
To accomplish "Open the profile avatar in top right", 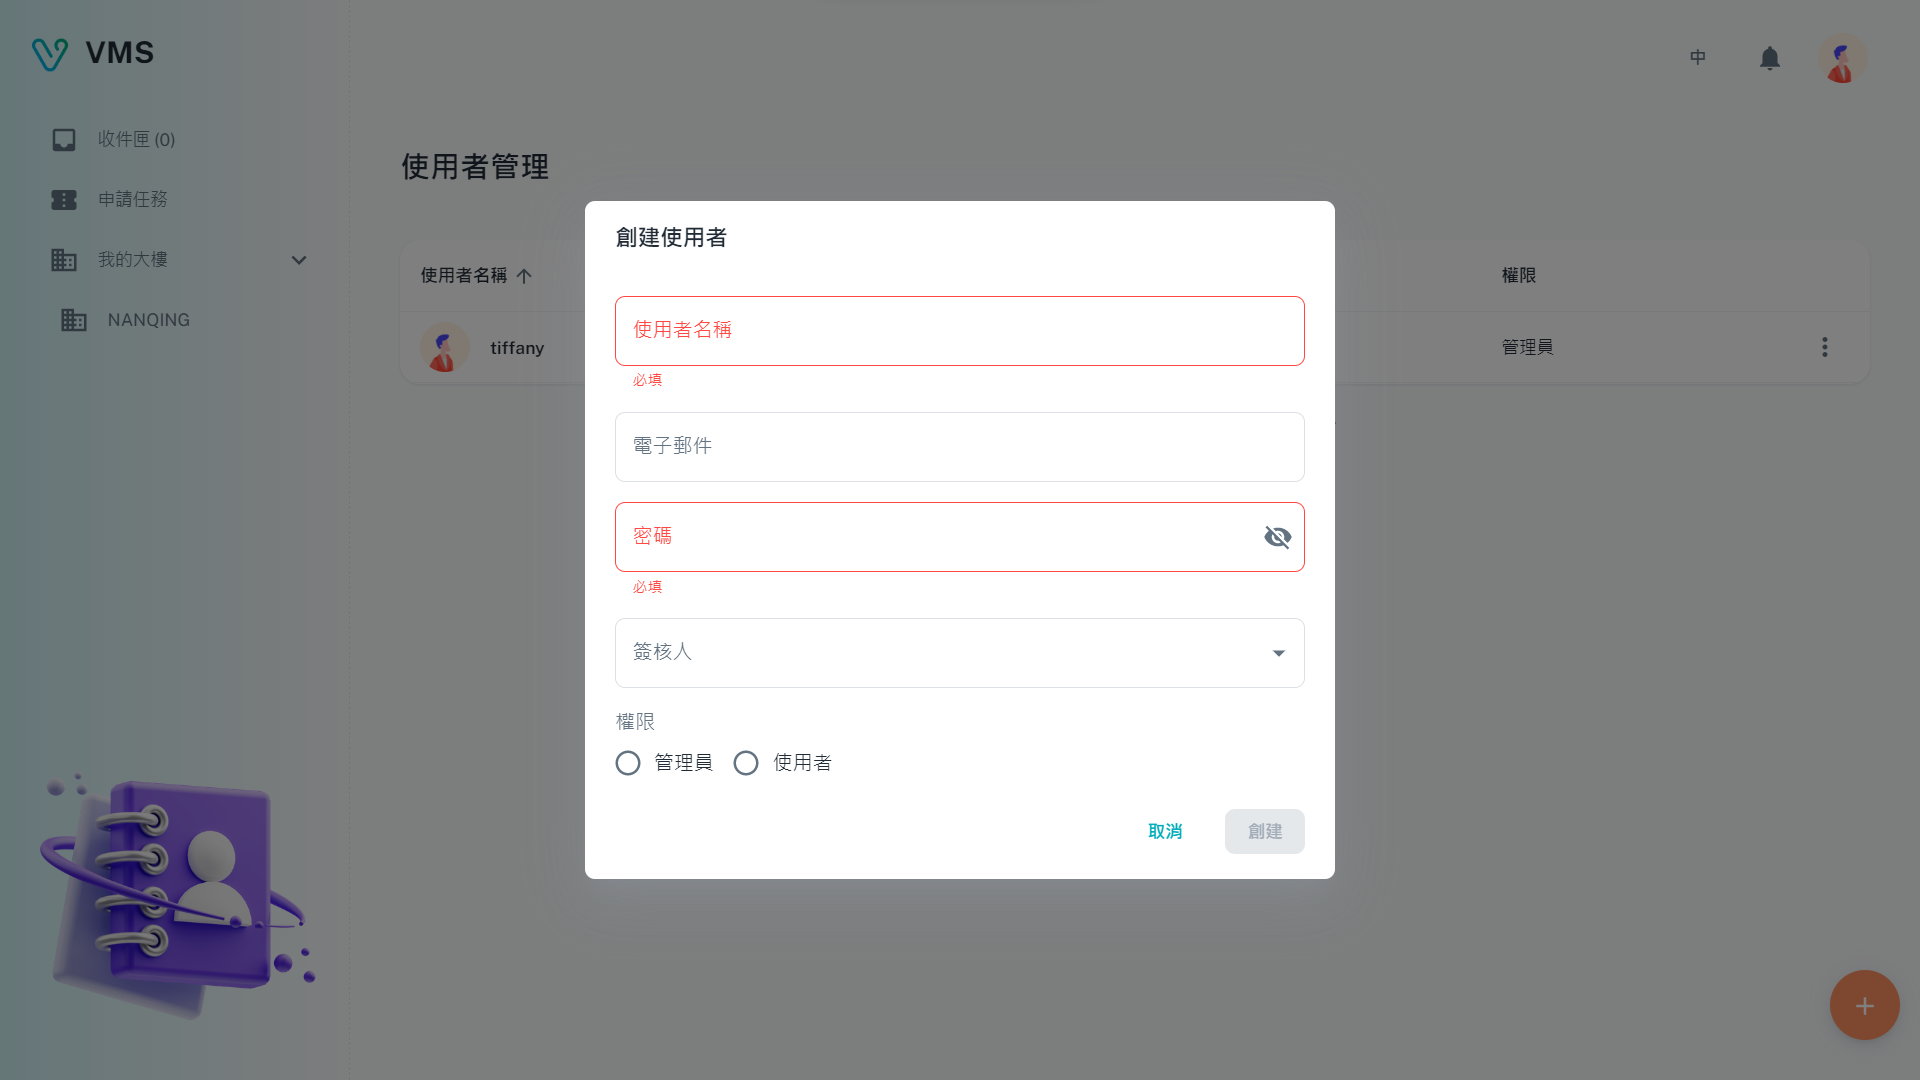I will (1841, 59).
